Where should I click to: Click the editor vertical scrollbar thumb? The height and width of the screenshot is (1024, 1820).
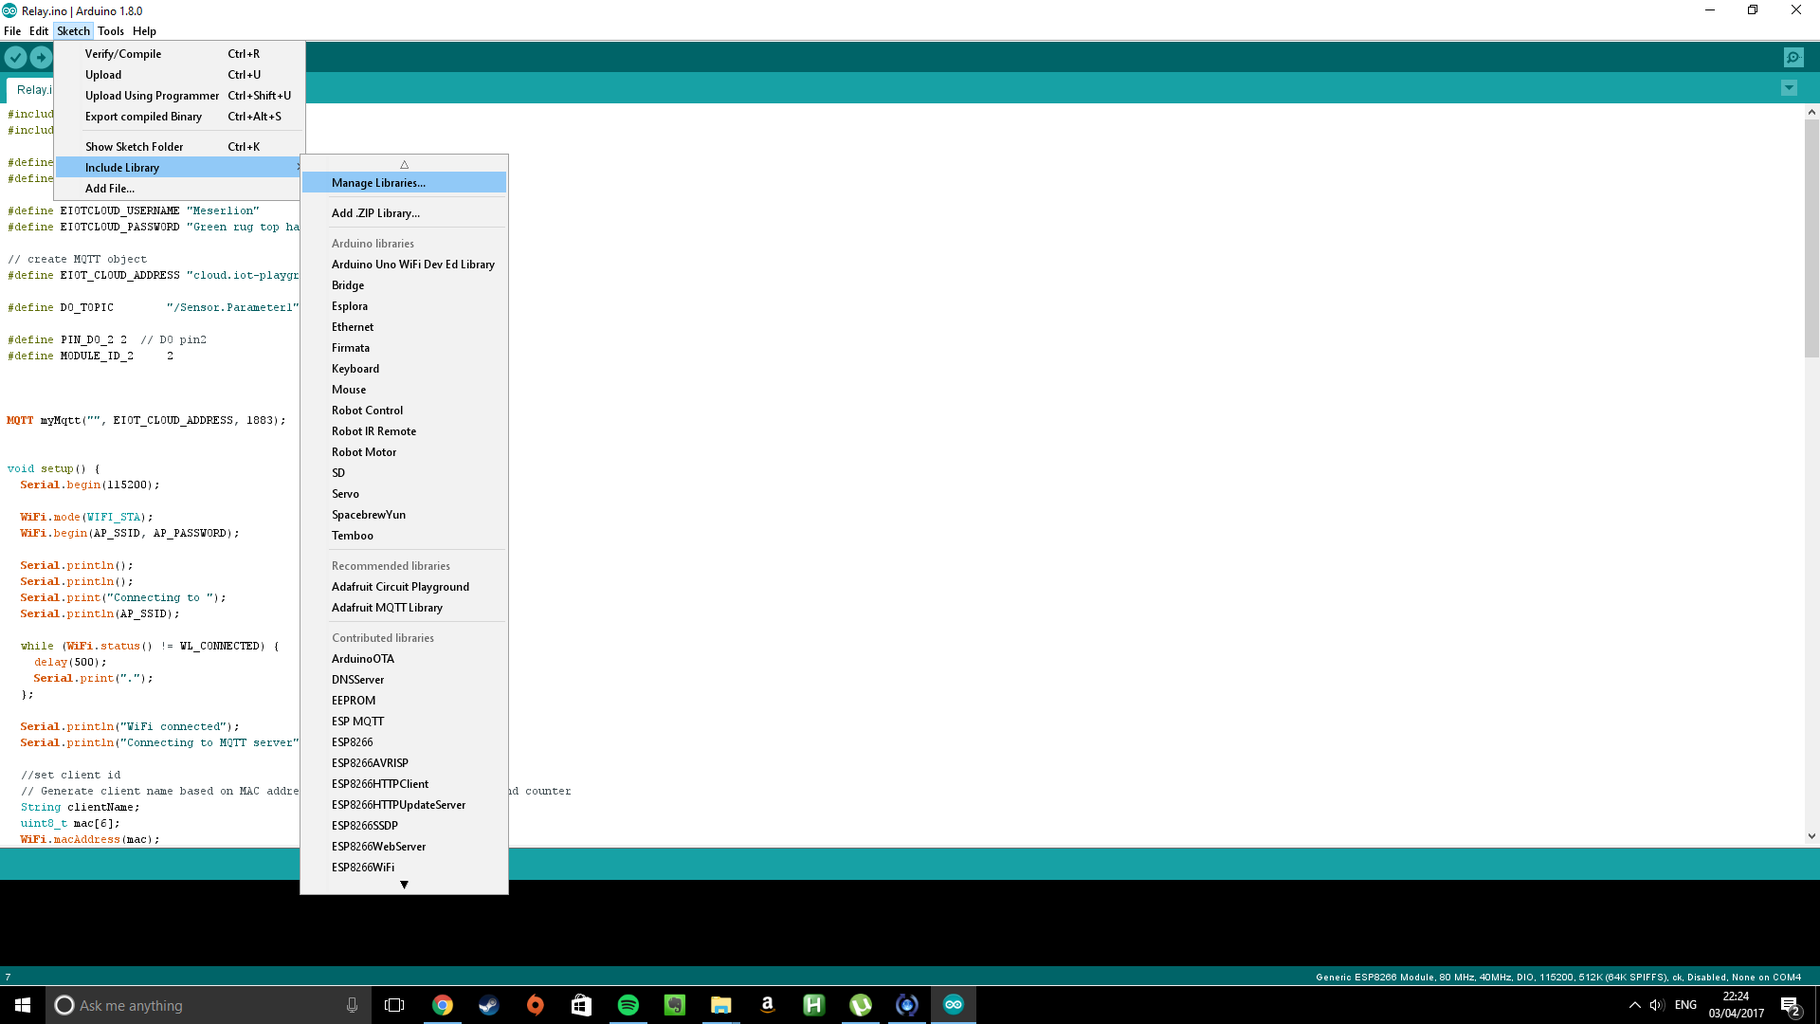pyautogui.click(x=1811, y=239)
